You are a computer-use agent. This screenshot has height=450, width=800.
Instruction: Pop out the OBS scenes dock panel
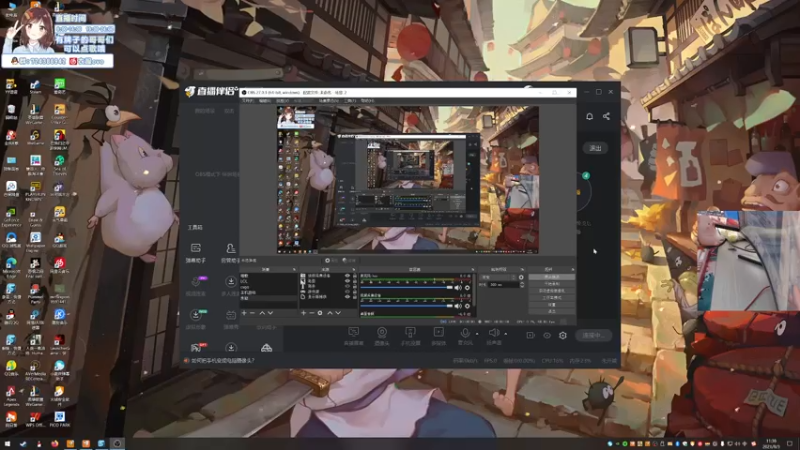coord(294,269)
